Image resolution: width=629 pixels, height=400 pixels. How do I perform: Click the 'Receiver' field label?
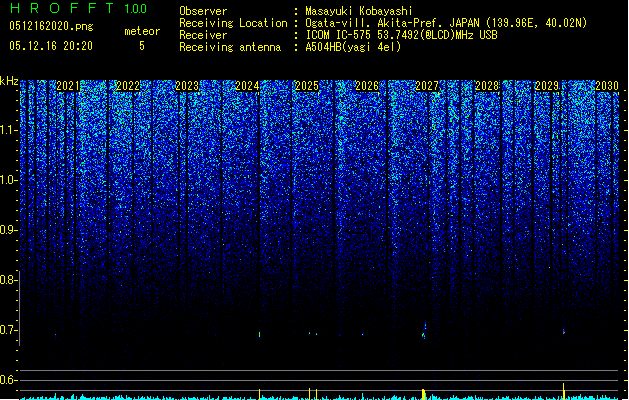pos(203,35)
